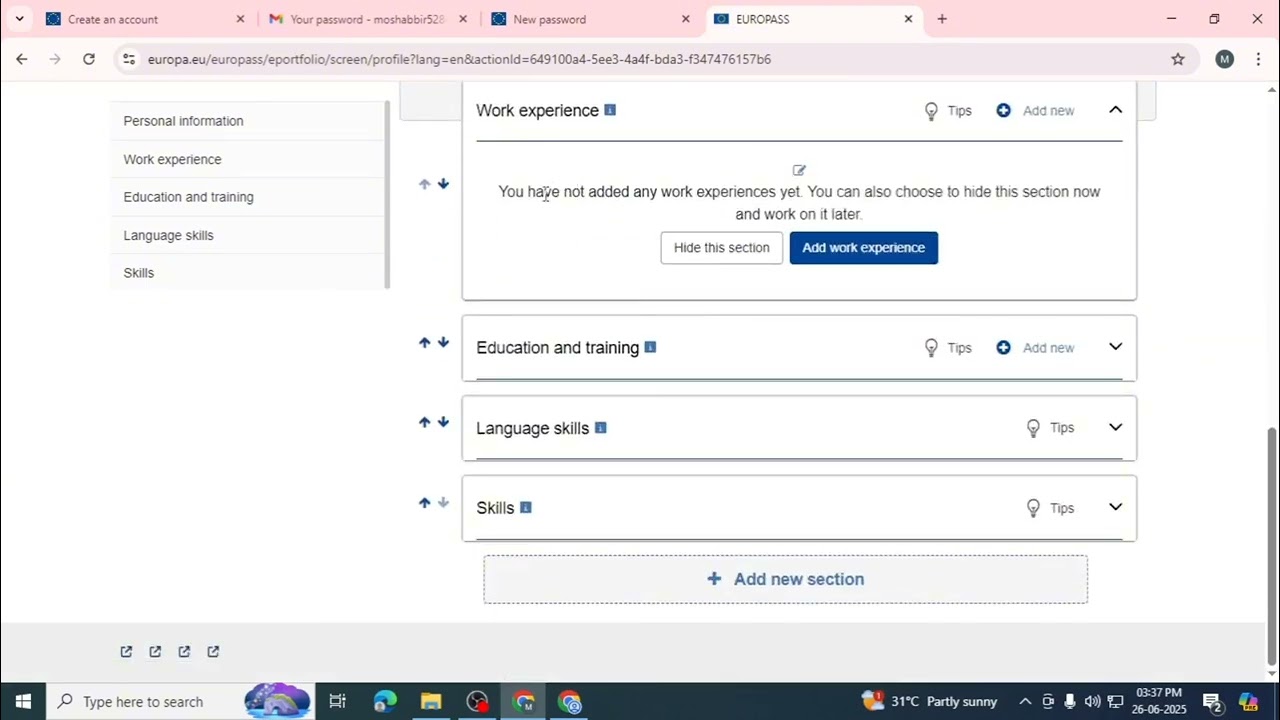Expand the Skills section

pos(1115,507)
